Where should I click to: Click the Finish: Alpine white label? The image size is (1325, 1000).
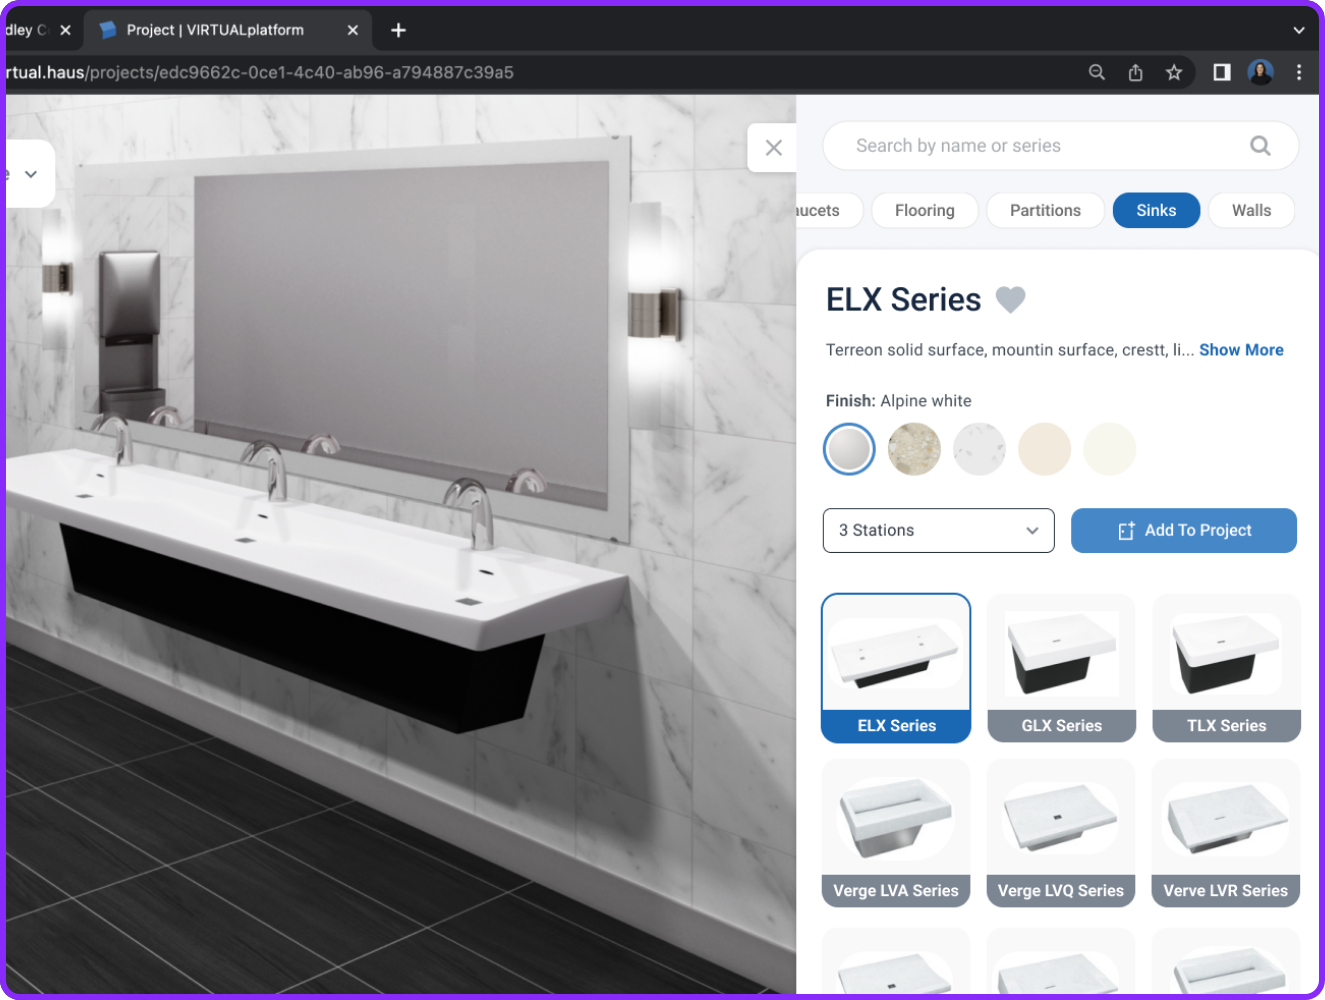click(x=898, y=401)
